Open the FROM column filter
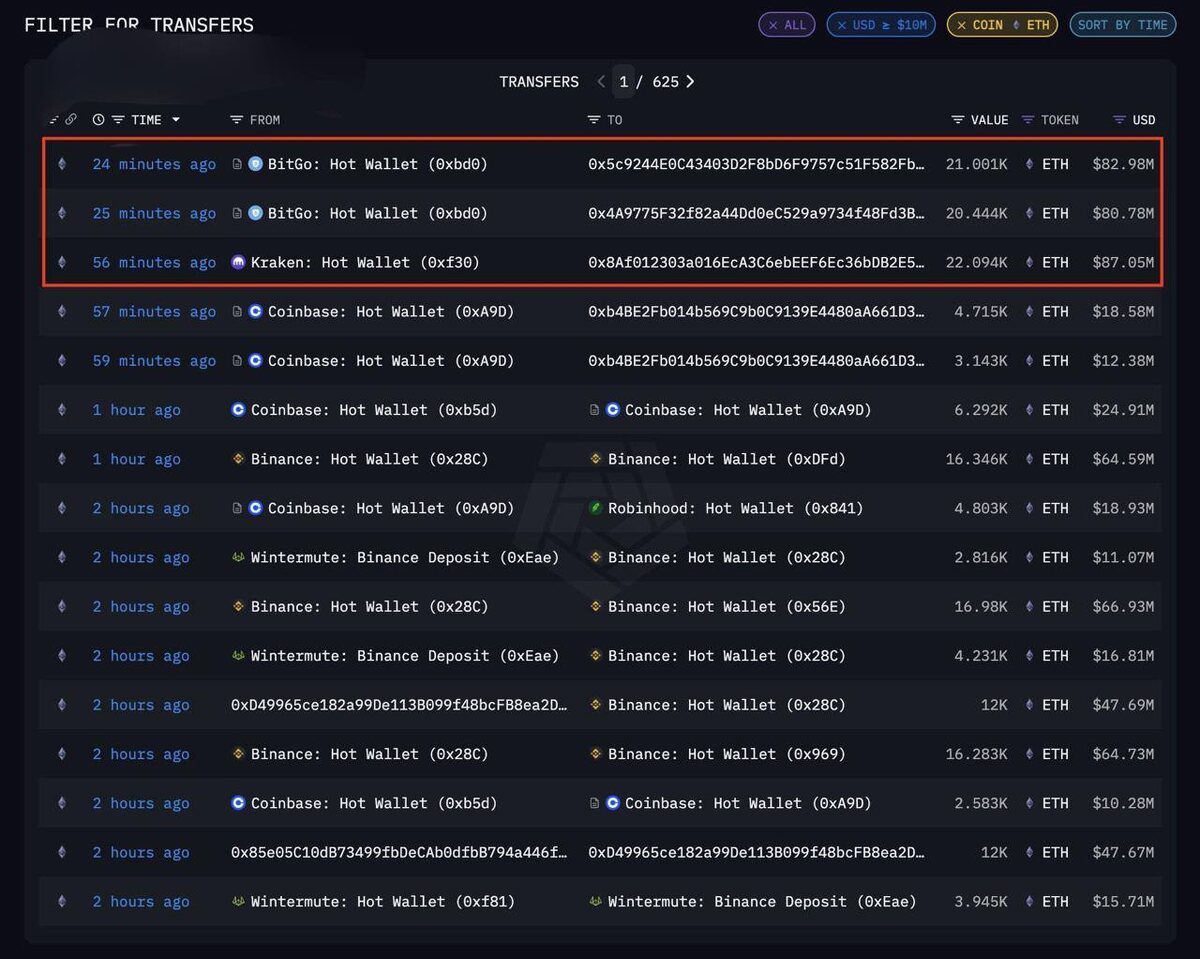Viewport: 1200px width, 959px height. 237,120
